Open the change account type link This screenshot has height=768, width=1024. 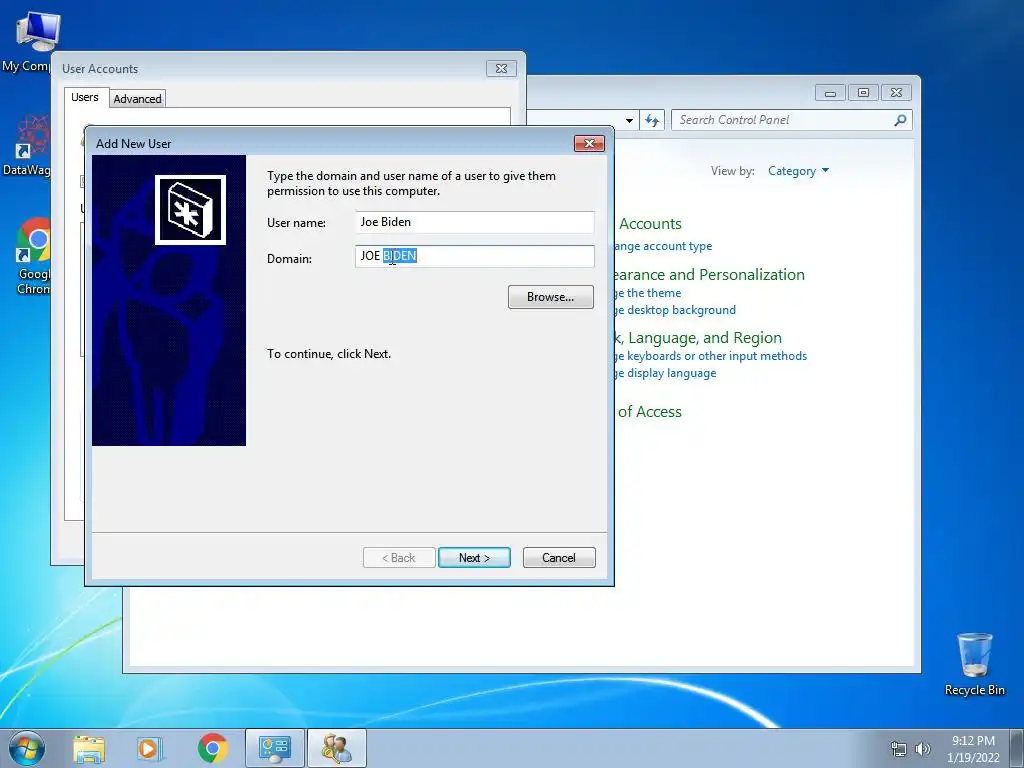tap(662, 246)
